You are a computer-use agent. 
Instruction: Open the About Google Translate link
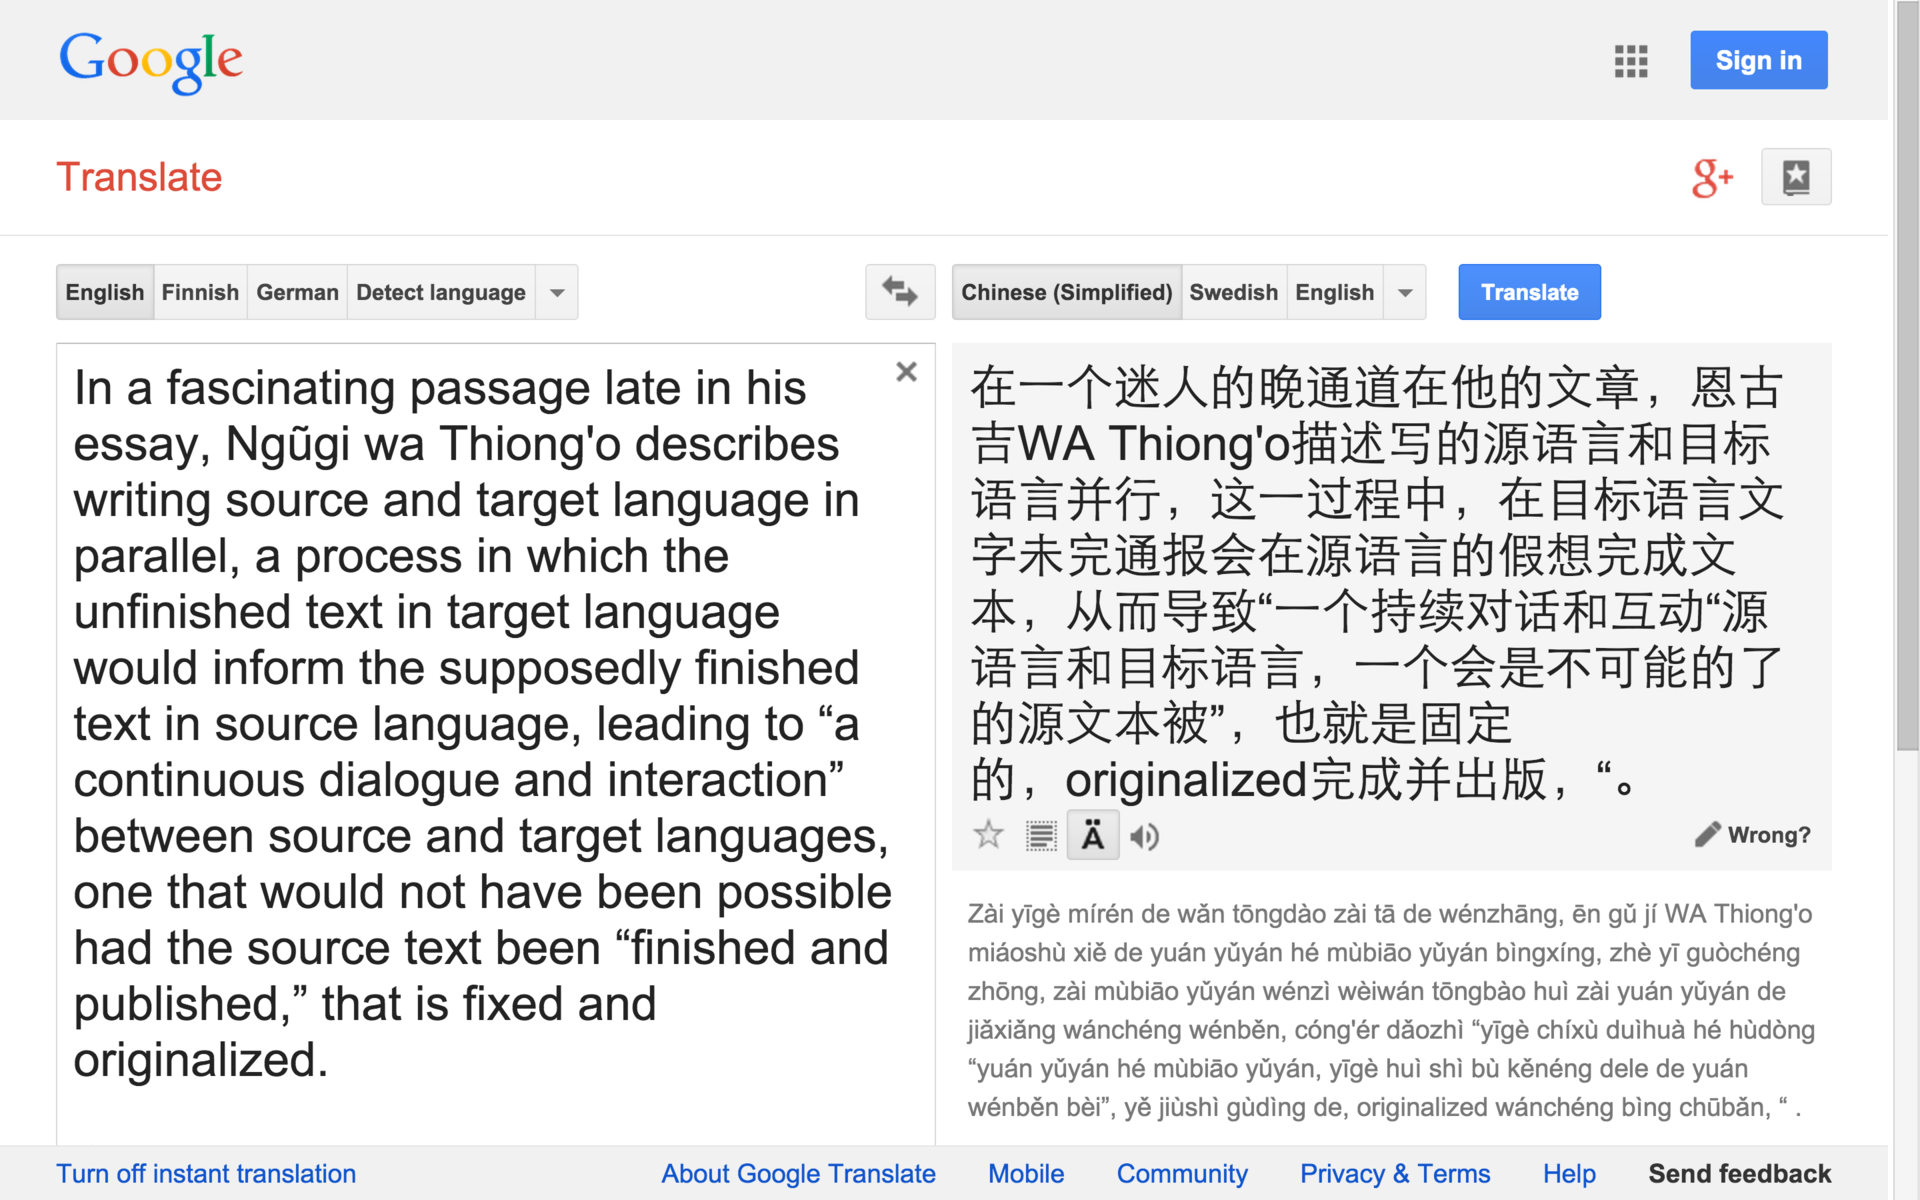[x=798, y=1173]
